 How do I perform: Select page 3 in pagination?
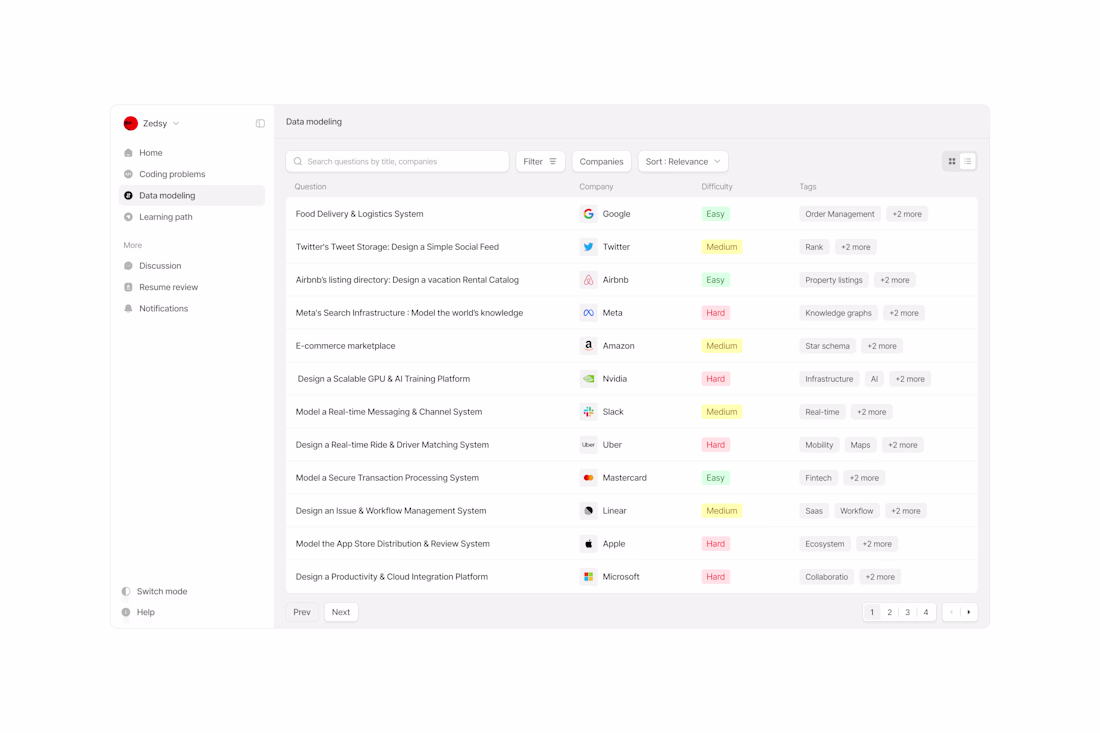click(908, 612)
